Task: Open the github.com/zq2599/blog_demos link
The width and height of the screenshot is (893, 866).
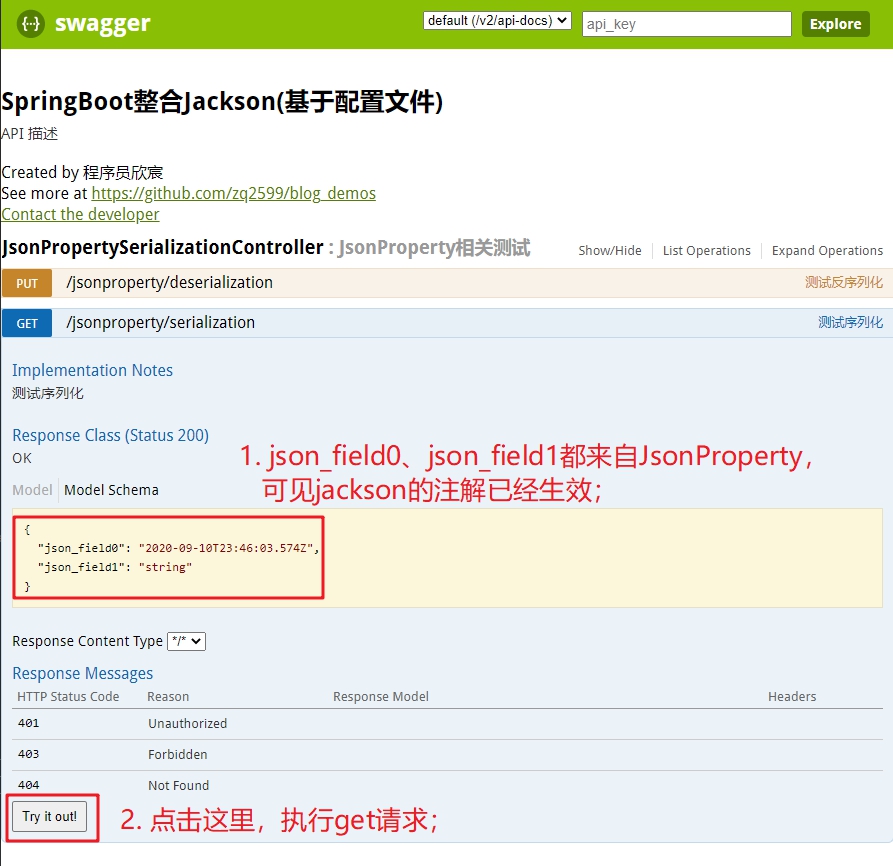Action: pyautogui.click(x=234, y=194)
